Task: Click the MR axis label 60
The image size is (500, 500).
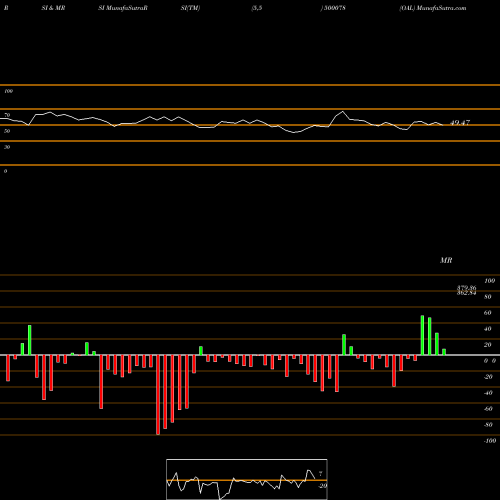Action: point(488,313)
